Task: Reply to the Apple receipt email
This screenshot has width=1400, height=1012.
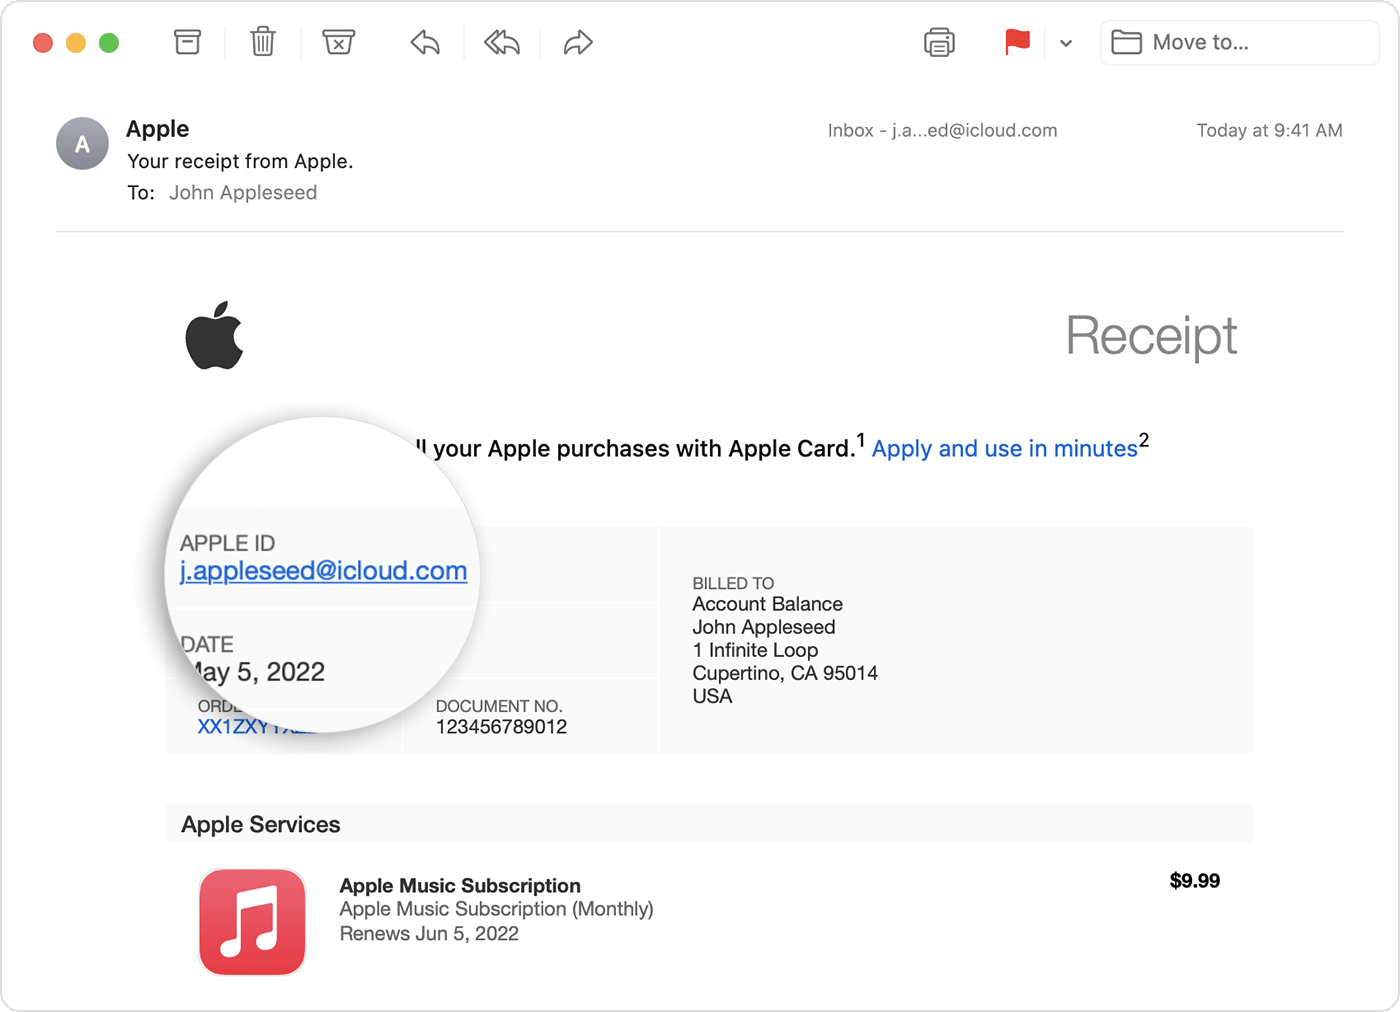Action: click(x=424, y=42)
